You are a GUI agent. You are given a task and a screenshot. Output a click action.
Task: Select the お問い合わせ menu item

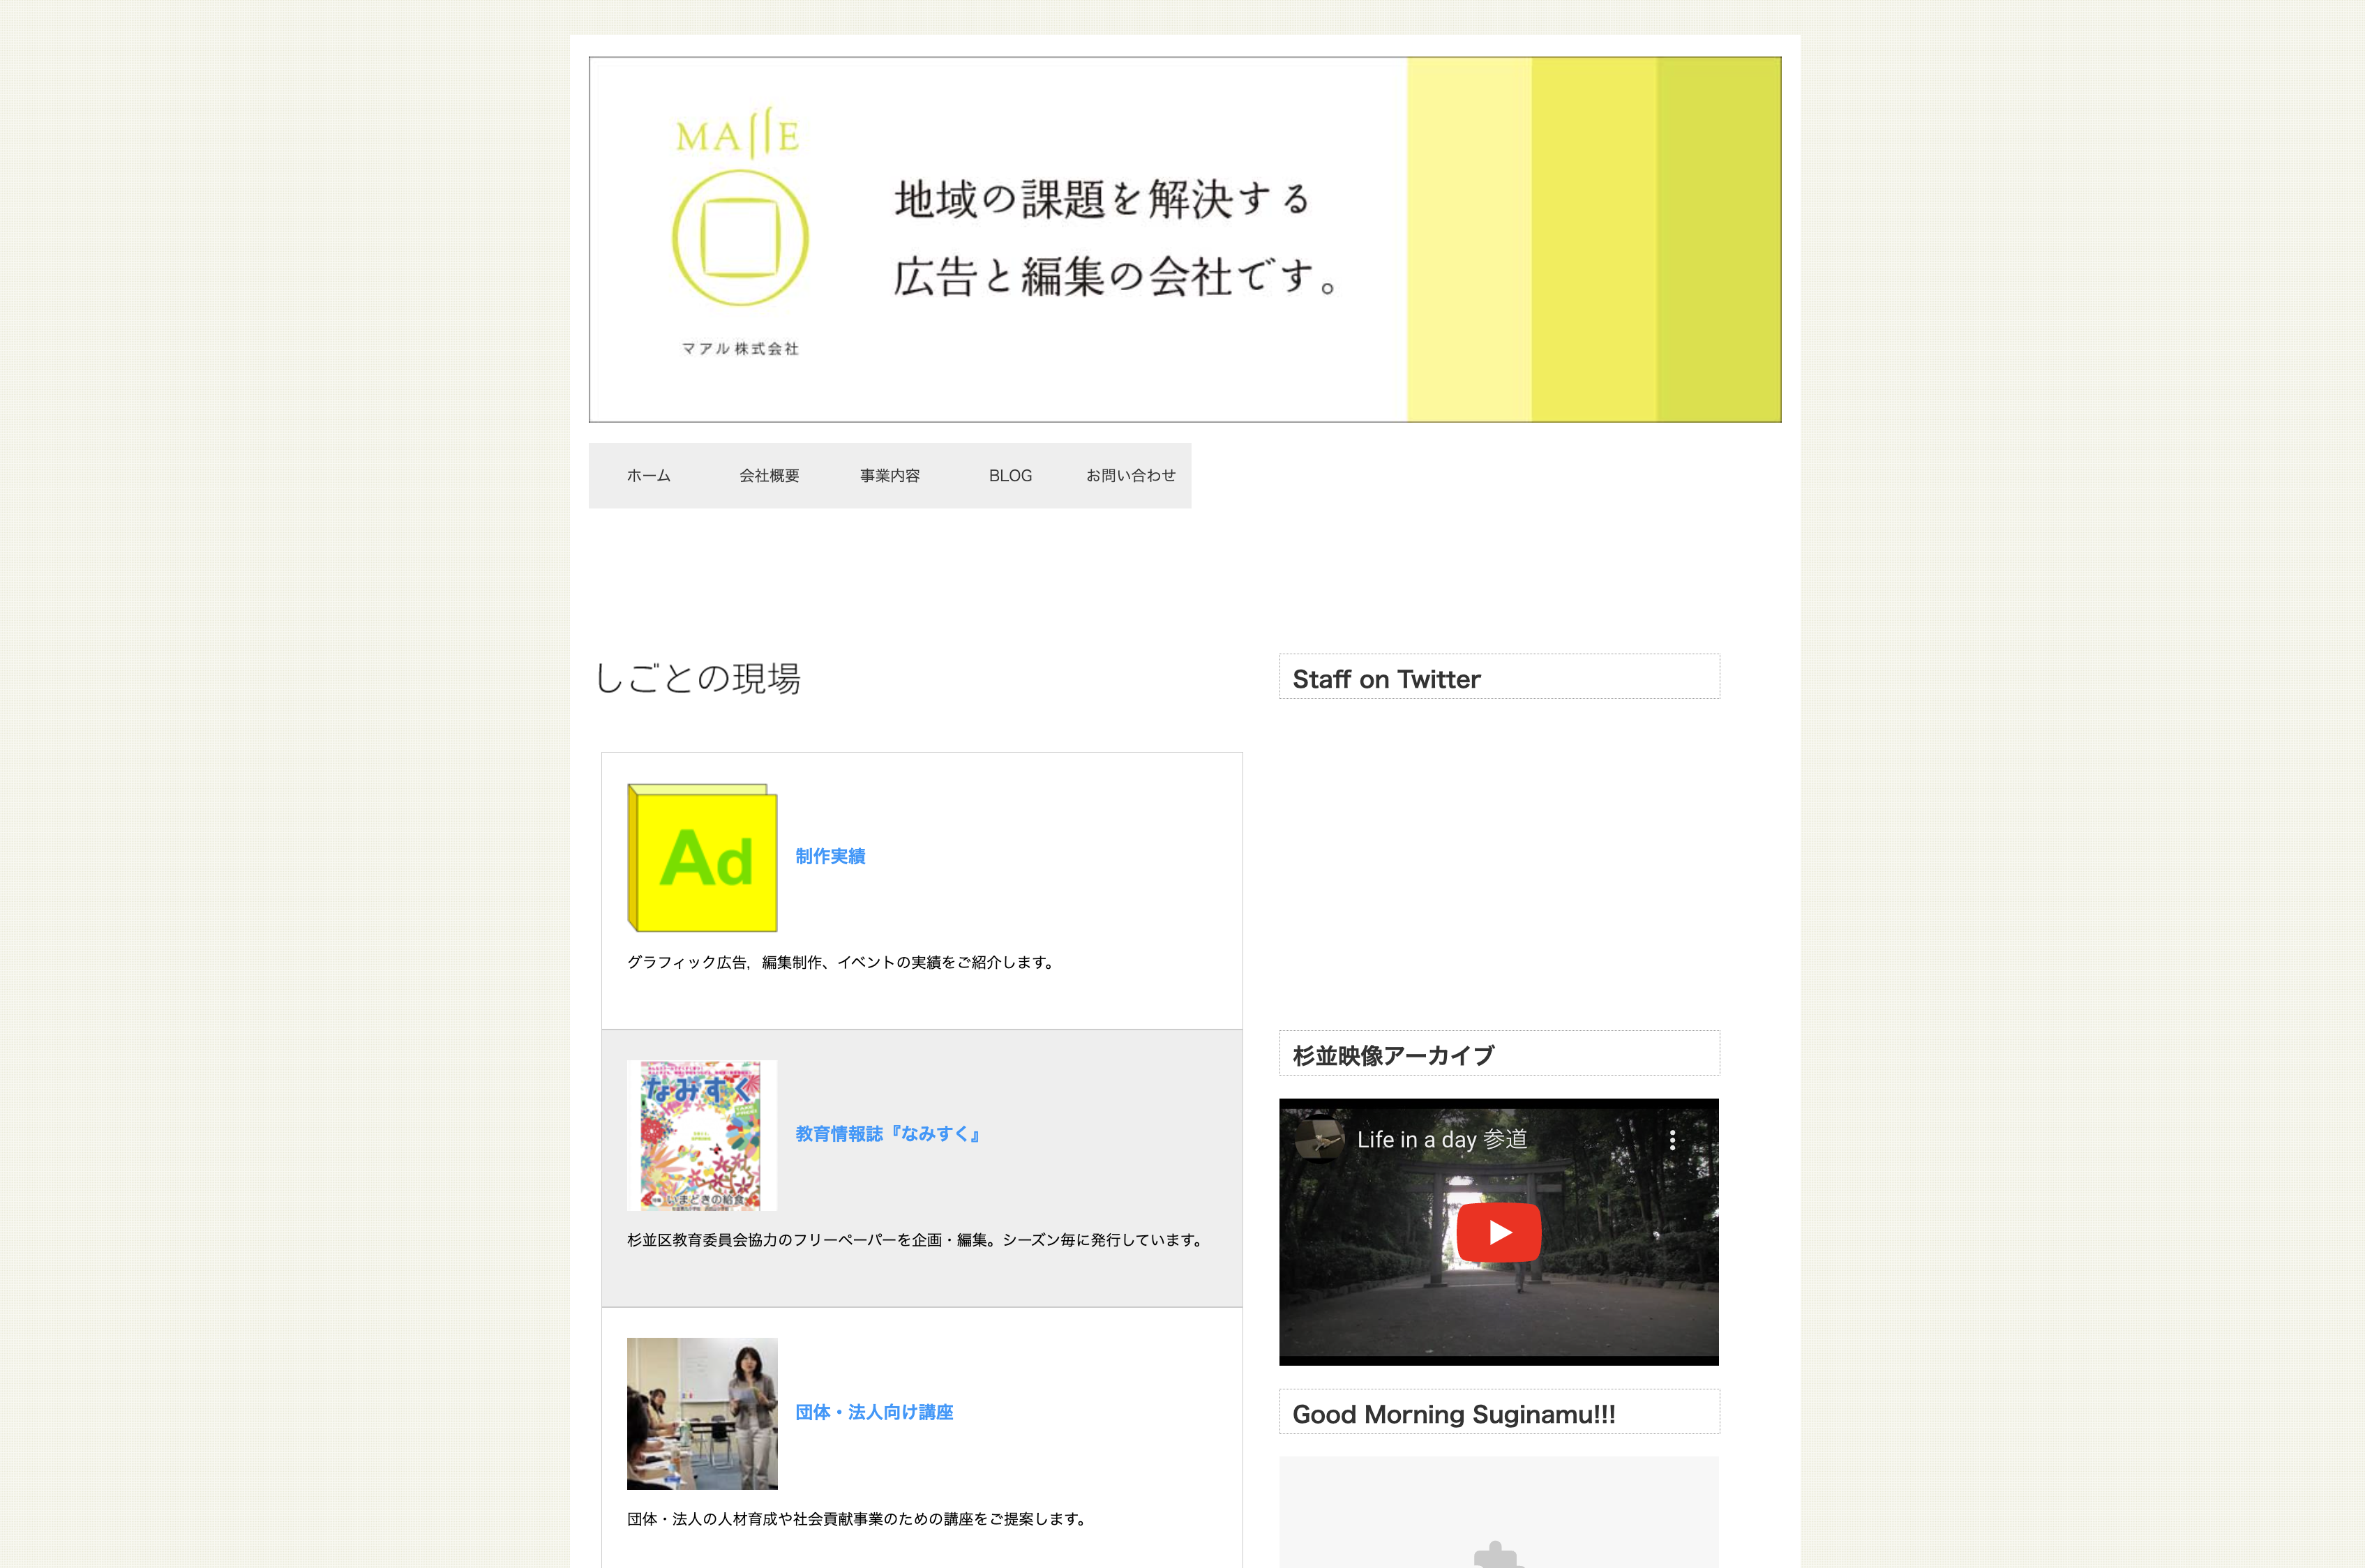pos(1129,474)
